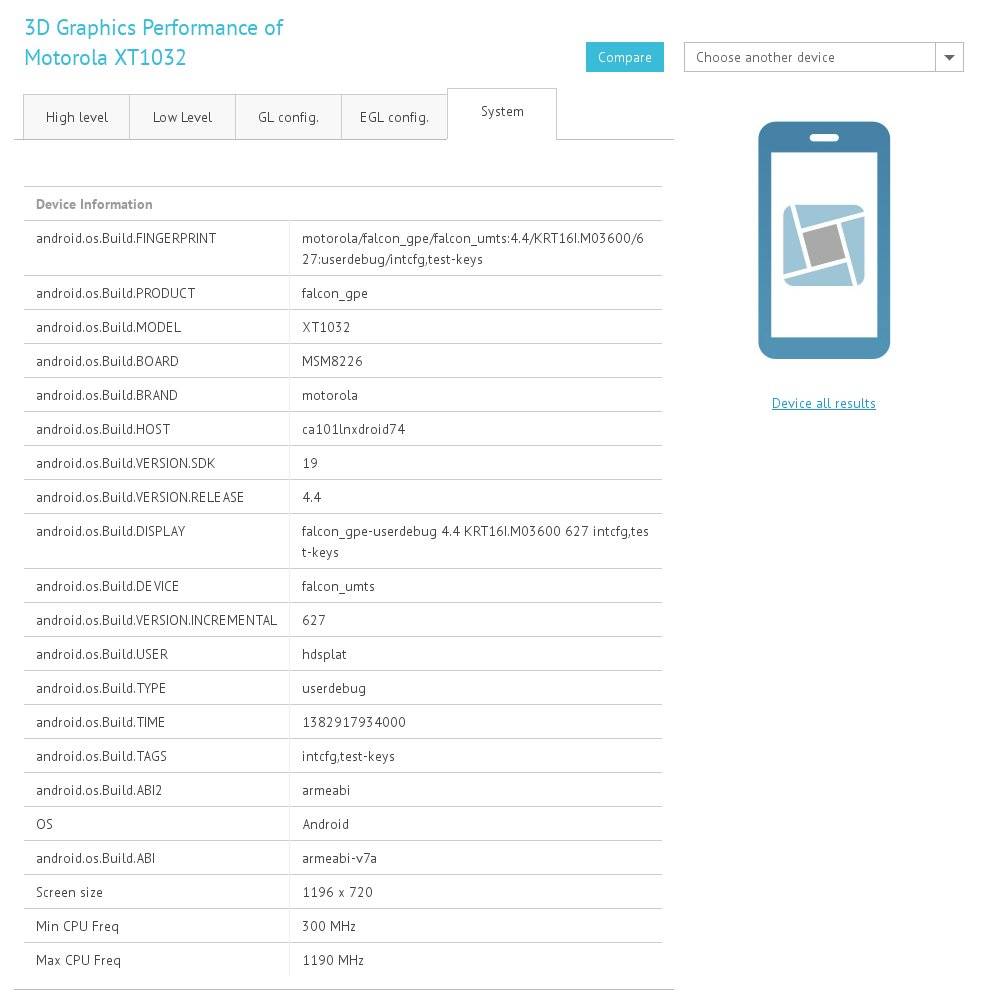This screenshot has width=981, height=997.
Task: Click android.os.Build.TYPE label
Action: pos(100,689)
